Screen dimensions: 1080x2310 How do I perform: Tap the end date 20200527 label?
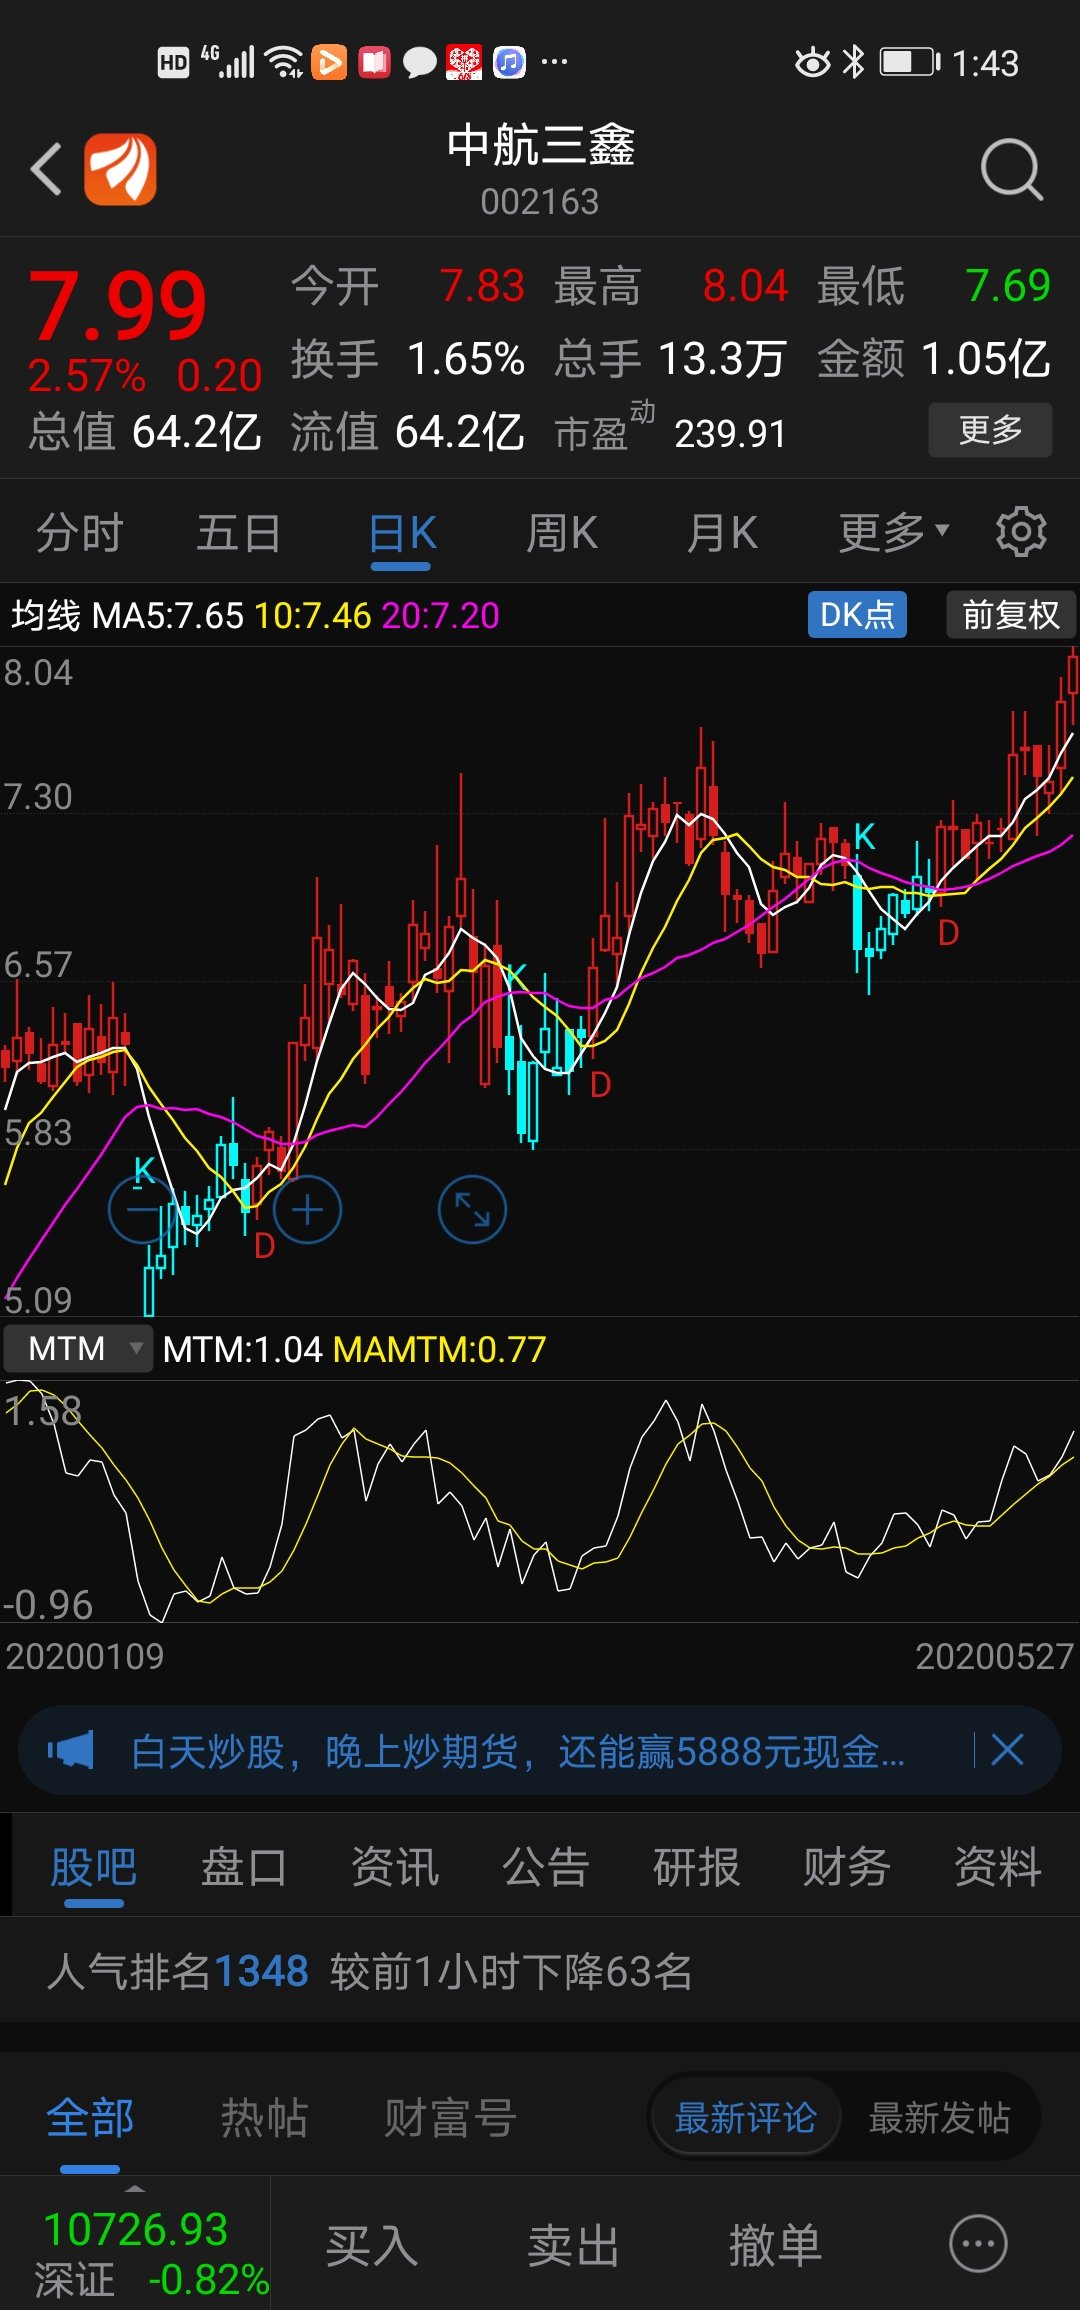[x=995, y=1656]
